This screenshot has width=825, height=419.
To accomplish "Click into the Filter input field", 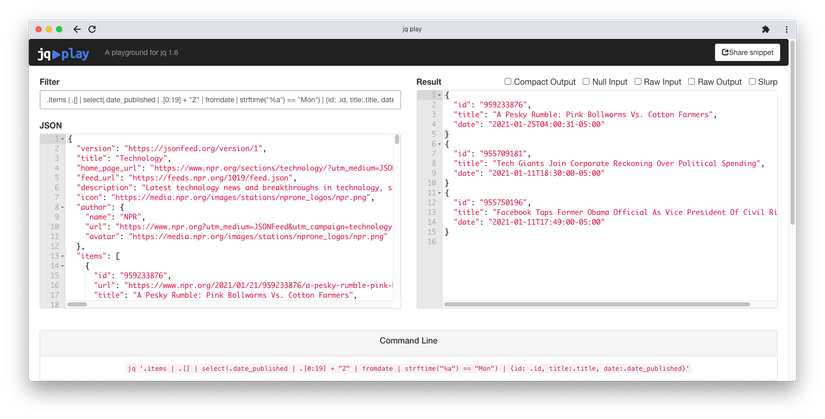I will coord(220,100).
